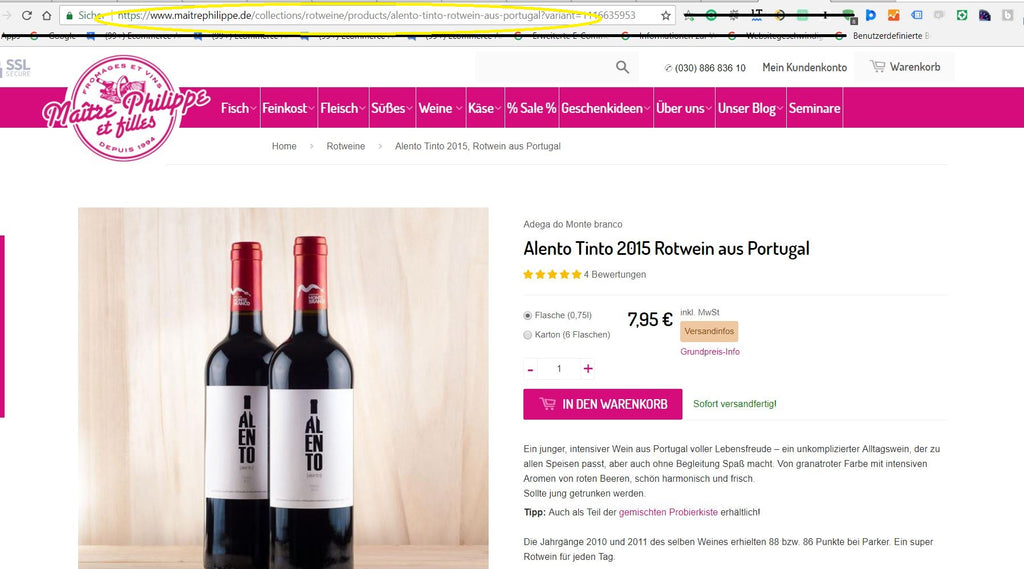Reload the page with the refresh icon

(x=27, y=15)
